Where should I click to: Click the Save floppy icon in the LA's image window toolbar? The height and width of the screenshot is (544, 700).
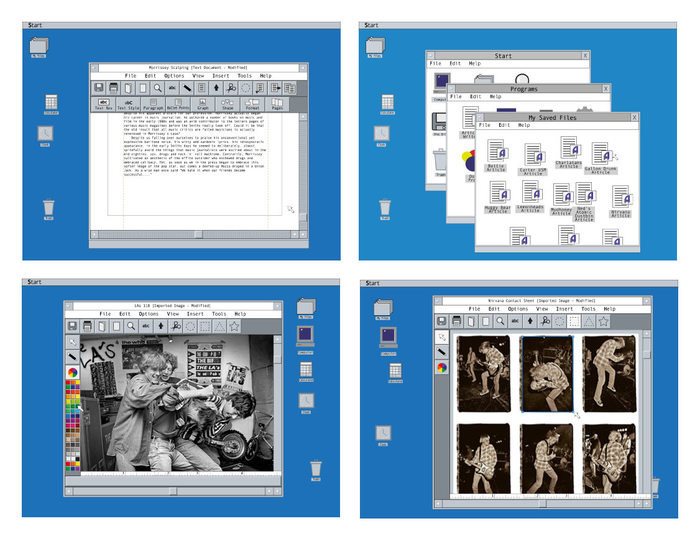[x=72, y=326]
